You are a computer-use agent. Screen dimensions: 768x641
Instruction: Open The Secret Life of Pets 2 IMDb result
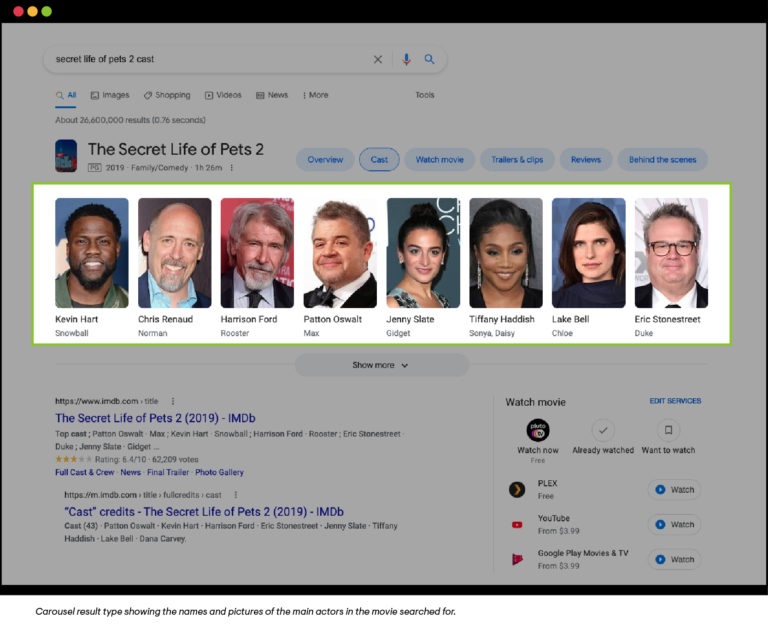tap(155, 418)
